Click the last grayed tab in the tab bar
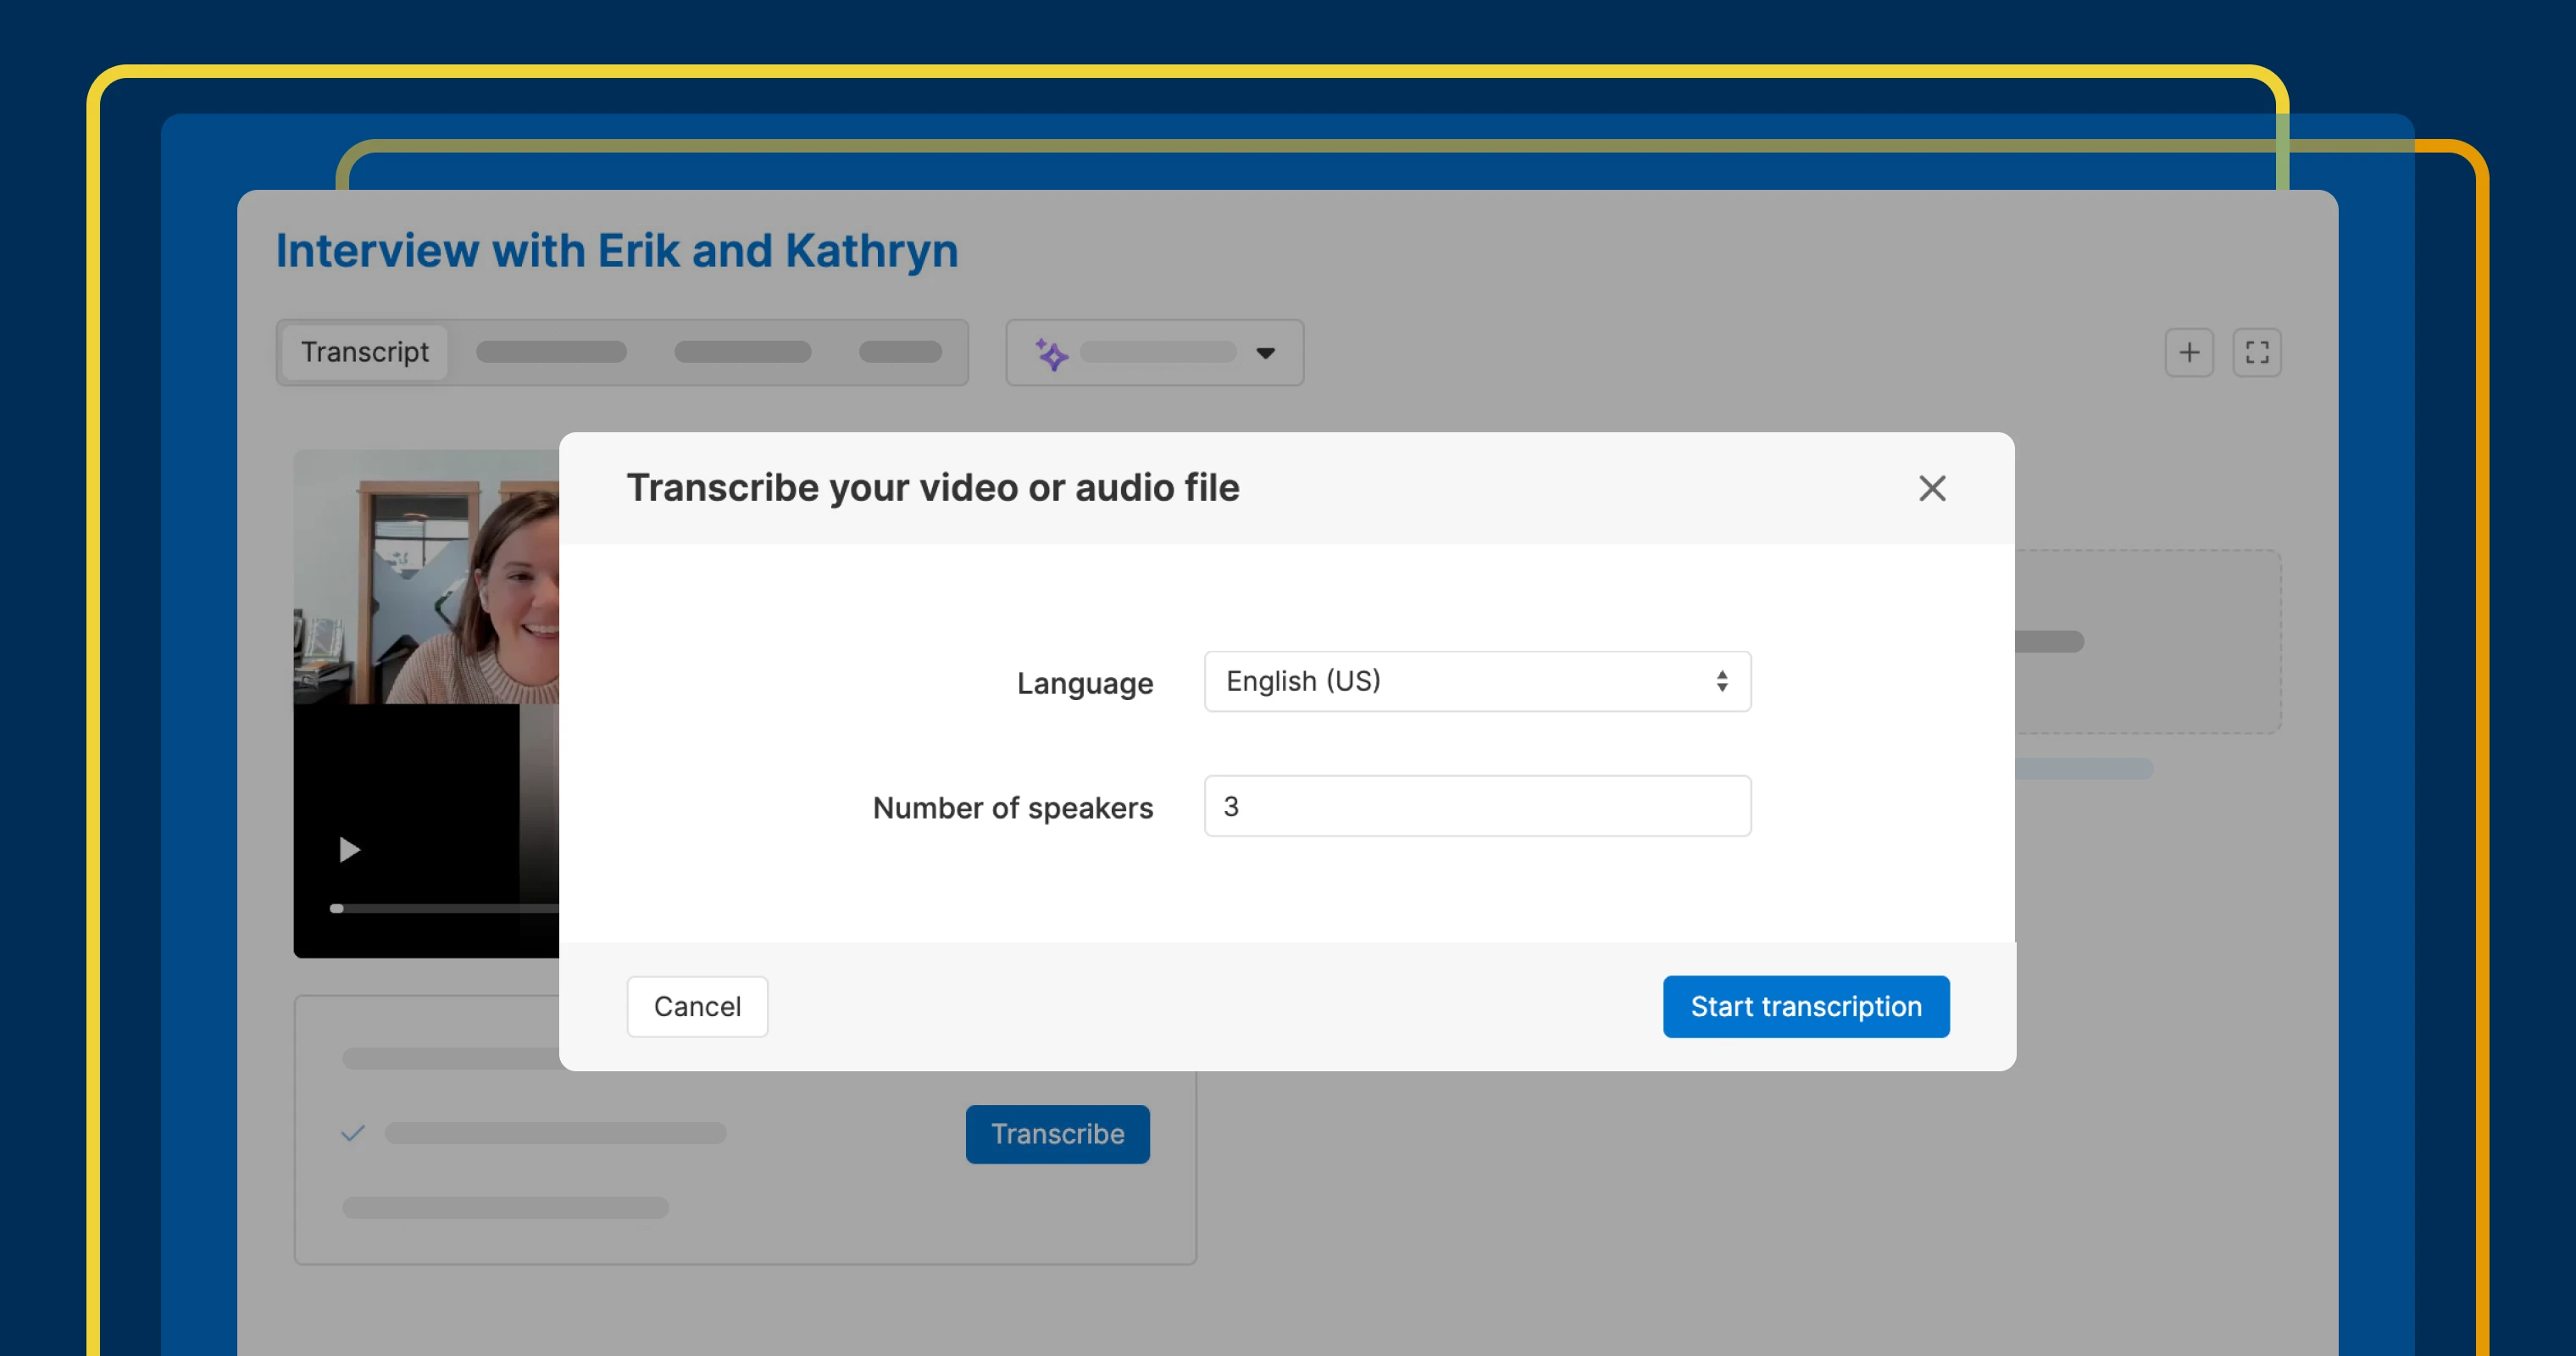The width and height of the screenshot is (2576, 1356). [899, 352]
